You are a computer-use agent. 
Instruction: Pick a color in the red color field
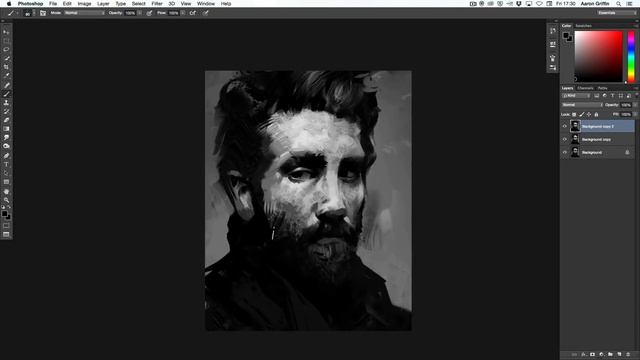[x=598, y=57]
